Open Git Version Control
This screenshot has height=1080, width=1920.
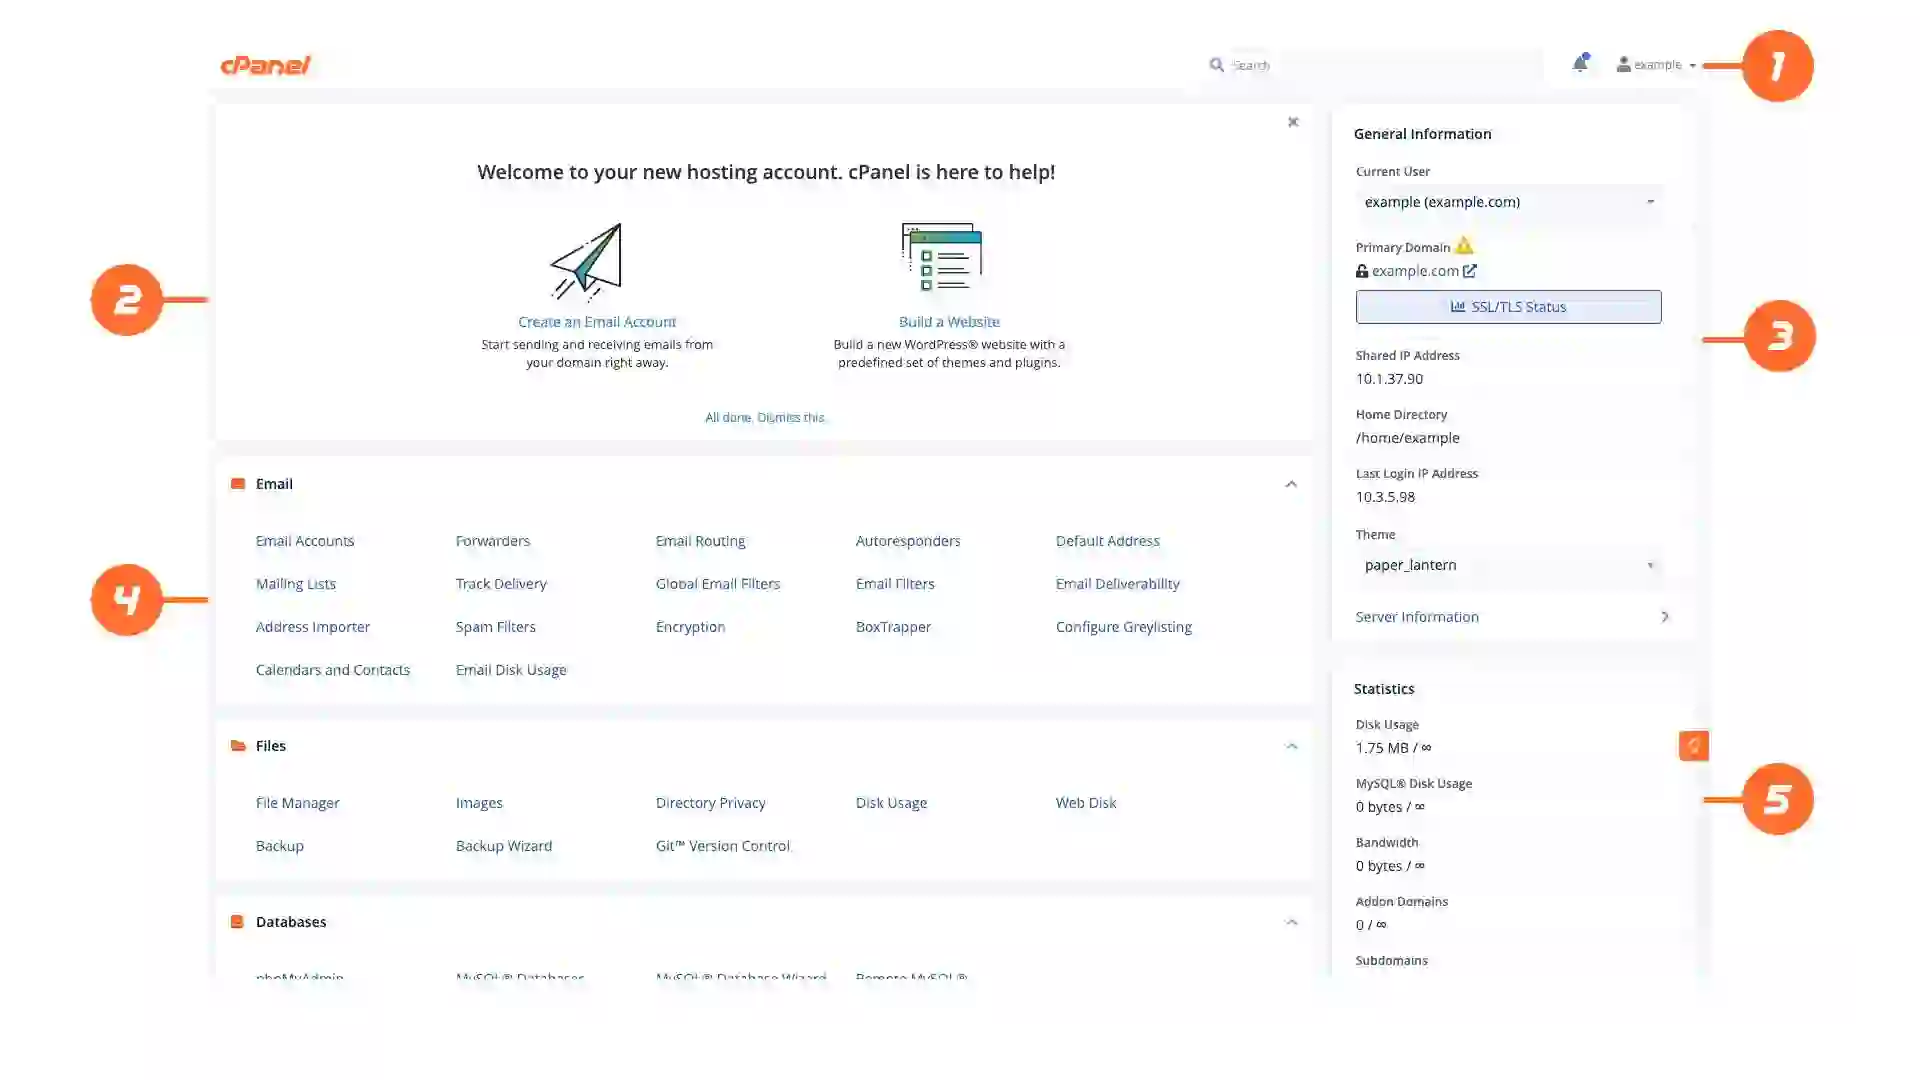coord(723,846)
